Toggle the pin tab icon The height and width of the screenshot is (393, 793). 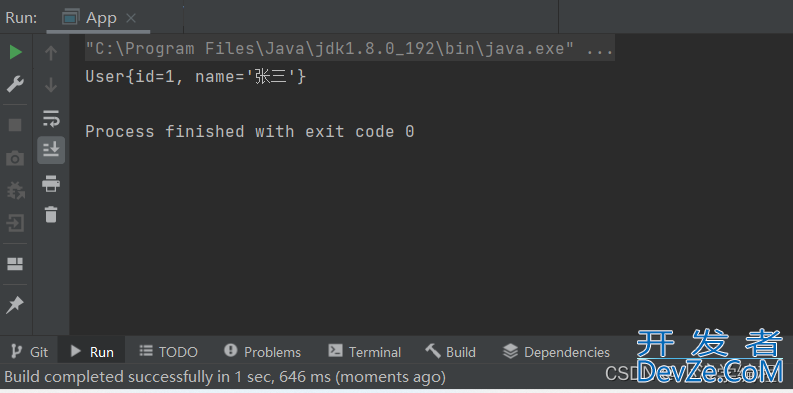coord(15,304)
